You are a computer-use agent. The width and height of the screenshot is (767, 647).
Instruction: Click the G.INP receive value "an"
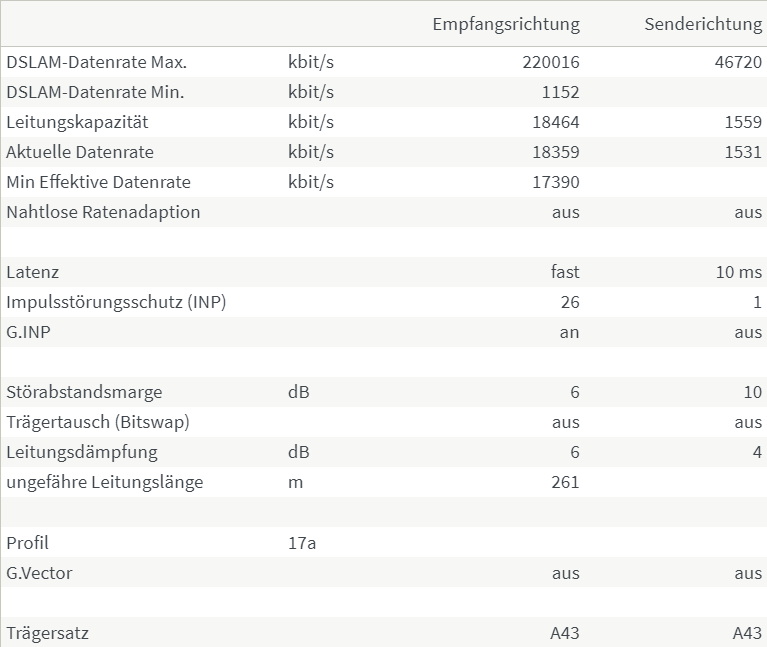569,332
